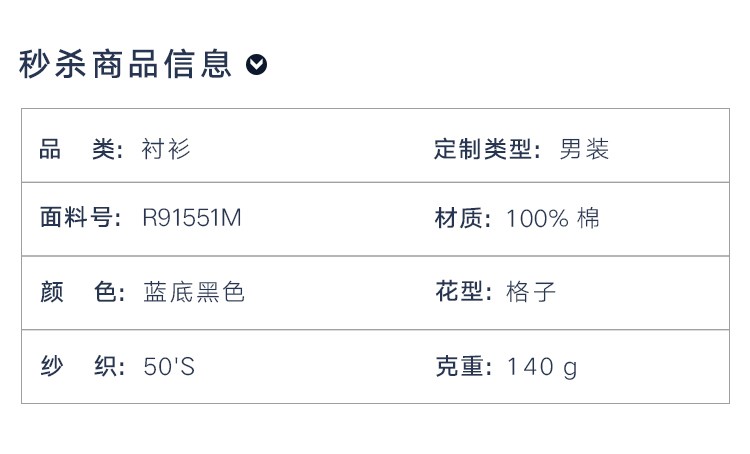Select the 纱织 label
The height and width of the screenshot is (454, 750).
point(82,366)
